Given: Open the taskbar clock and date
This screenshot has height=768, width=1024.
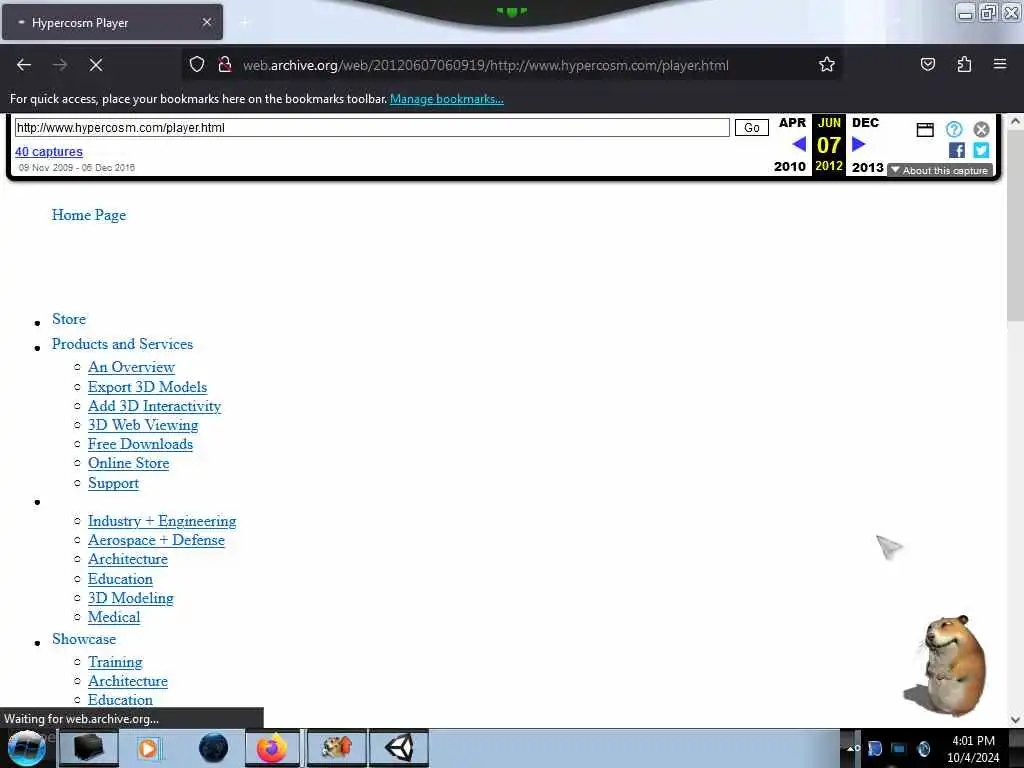Looking at the screenshot, I should (x=973, y=749).
